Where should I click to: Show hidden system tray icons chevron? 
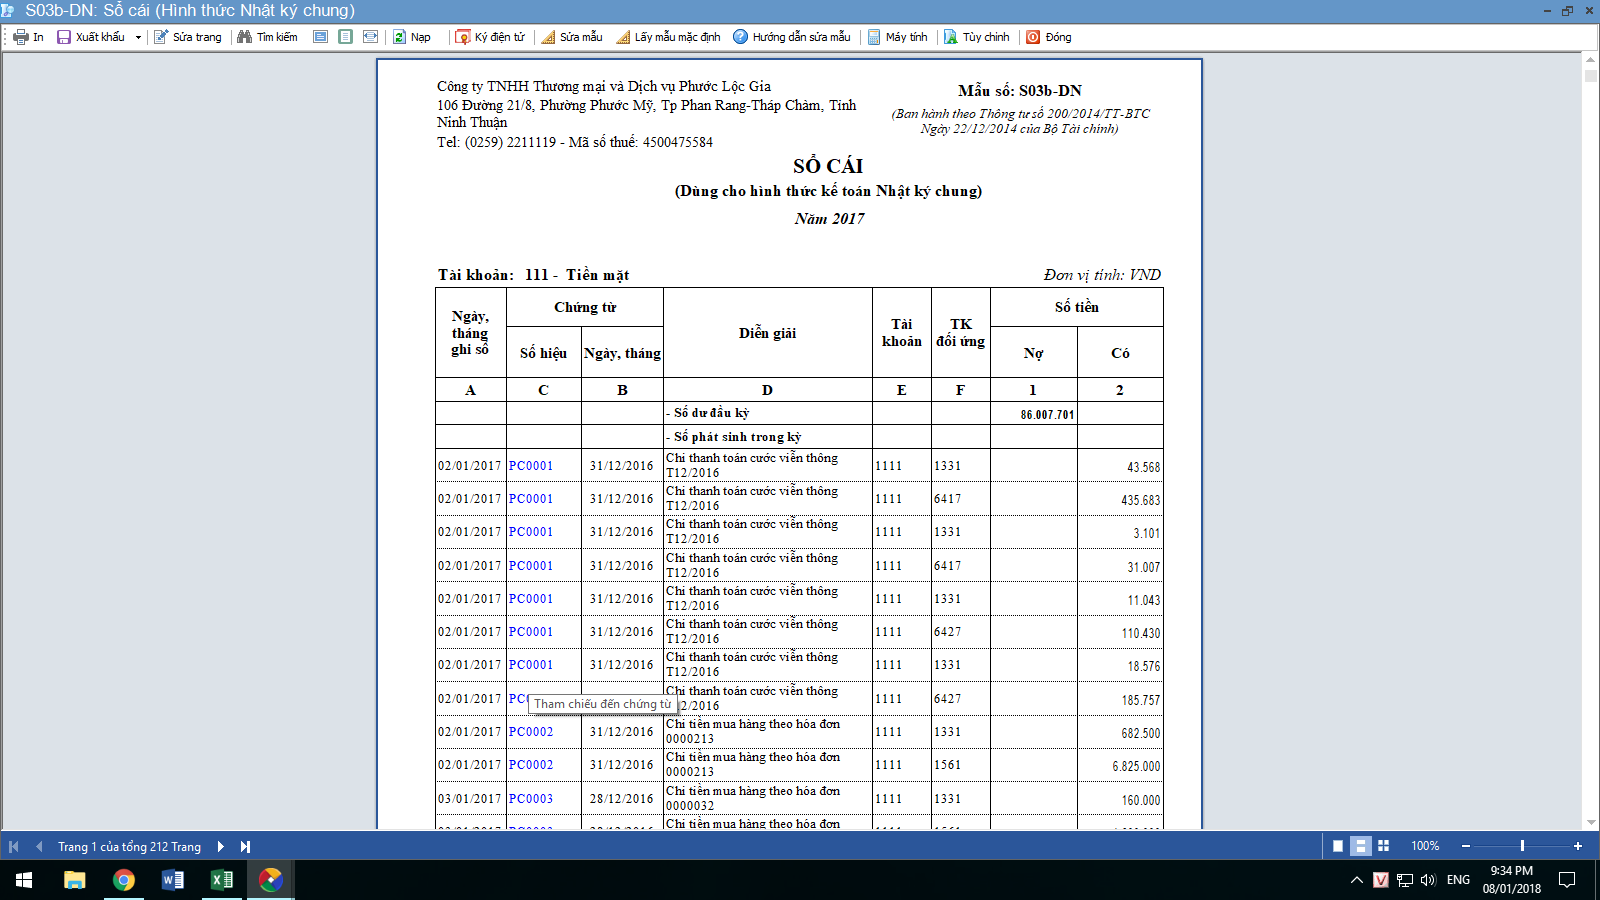pyautogui.click(x=1356, y=880)
